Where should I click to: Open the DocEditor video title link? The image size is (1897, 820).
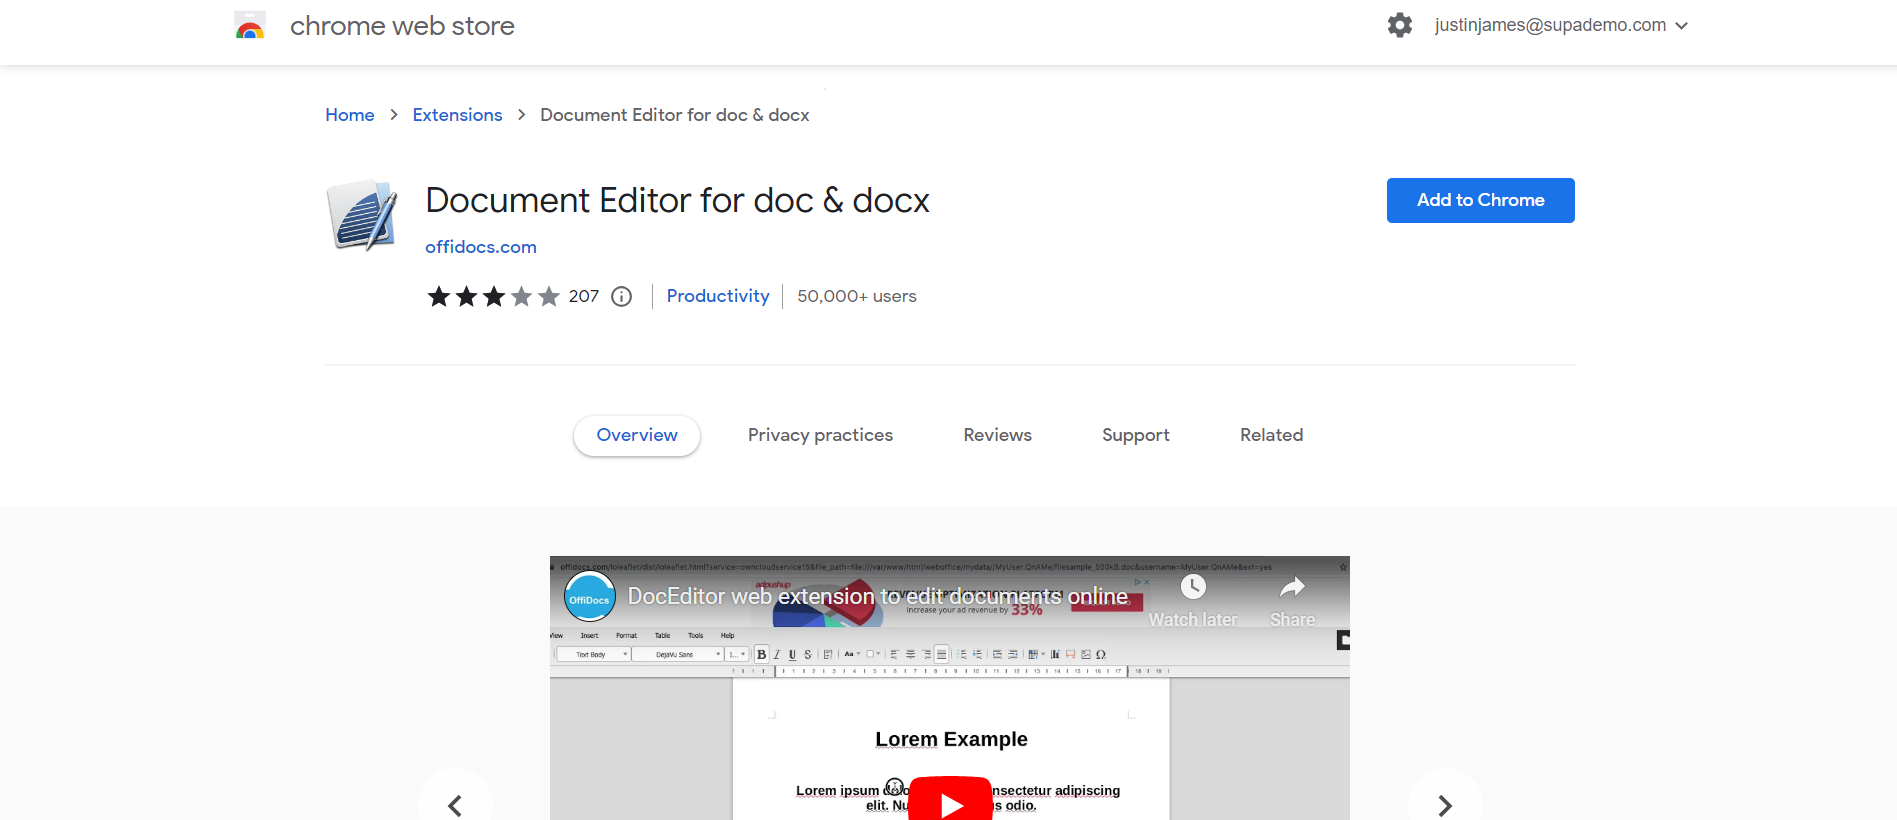click(878, 597)
